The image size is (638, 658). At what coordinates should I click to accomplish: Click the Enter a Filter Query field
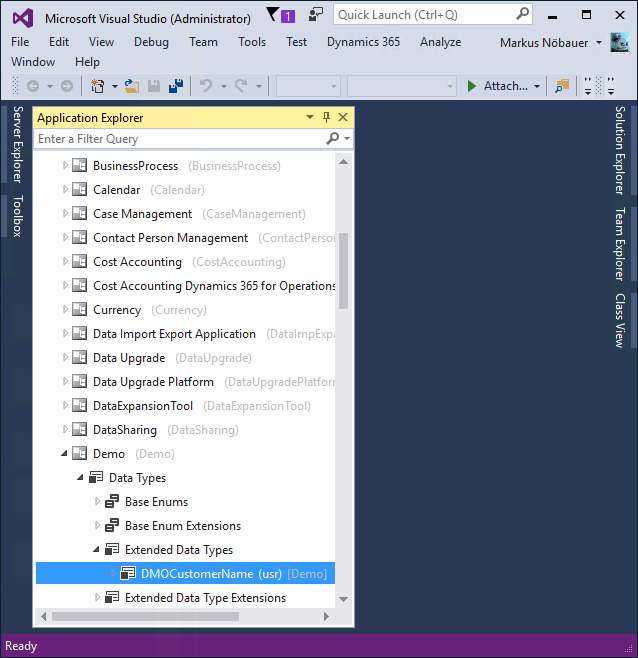pyautogui.click(x=180, y=139)
